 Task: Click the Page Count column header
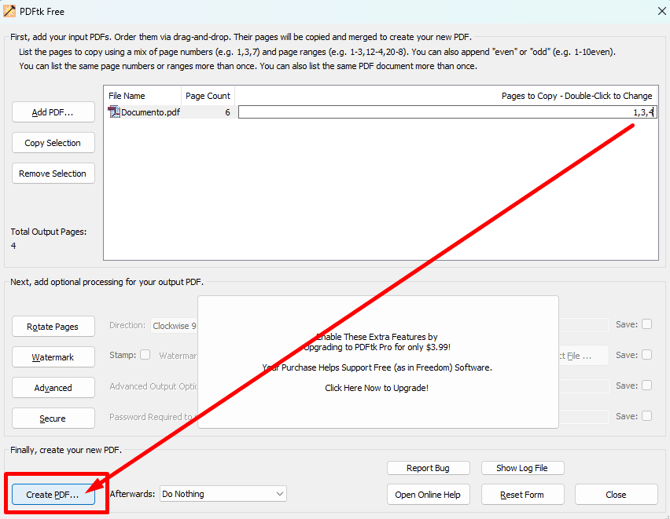pyautogui.click(x=207, y=95)
